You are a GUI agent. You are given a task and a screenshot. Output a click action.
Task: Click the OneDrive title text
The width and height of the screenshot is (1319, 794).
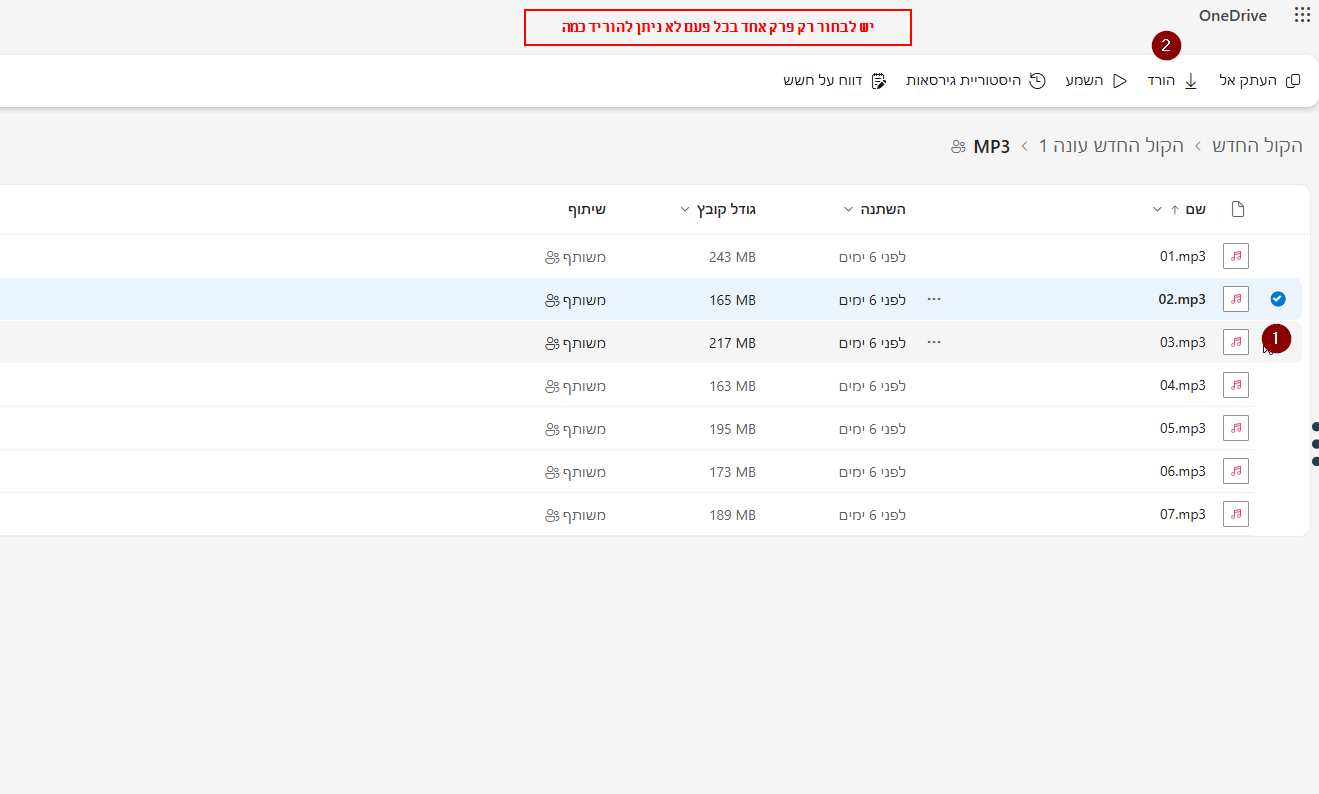[1232, 15]
